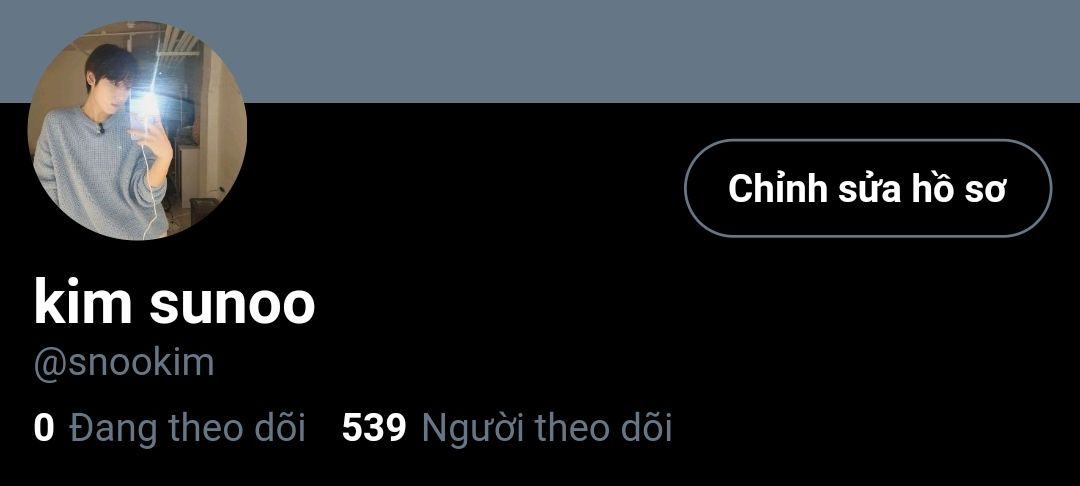The width and height of the screenshot is (1080, 486).
Task: Select the kim sunoo display name
Action: click(x=174, y=304)
